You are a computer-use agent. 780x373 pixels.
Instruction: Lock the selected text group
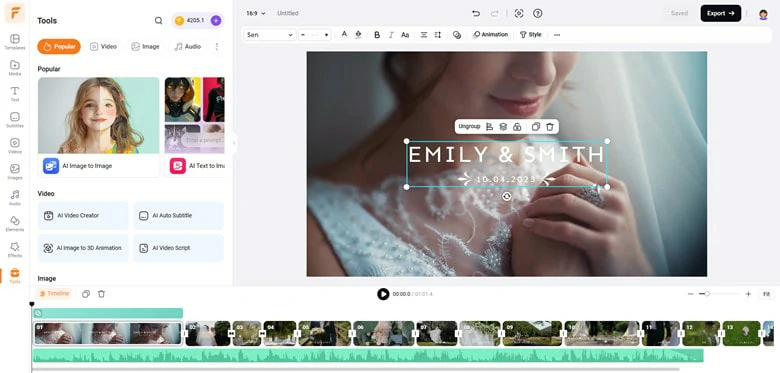(x=517, y=127)
